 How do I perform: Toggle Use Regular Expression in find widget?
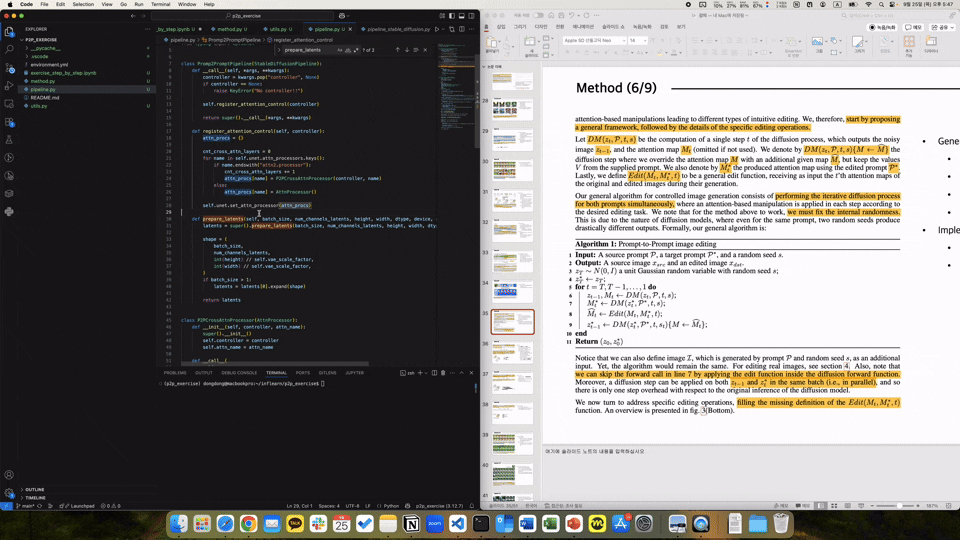[356, 50]
